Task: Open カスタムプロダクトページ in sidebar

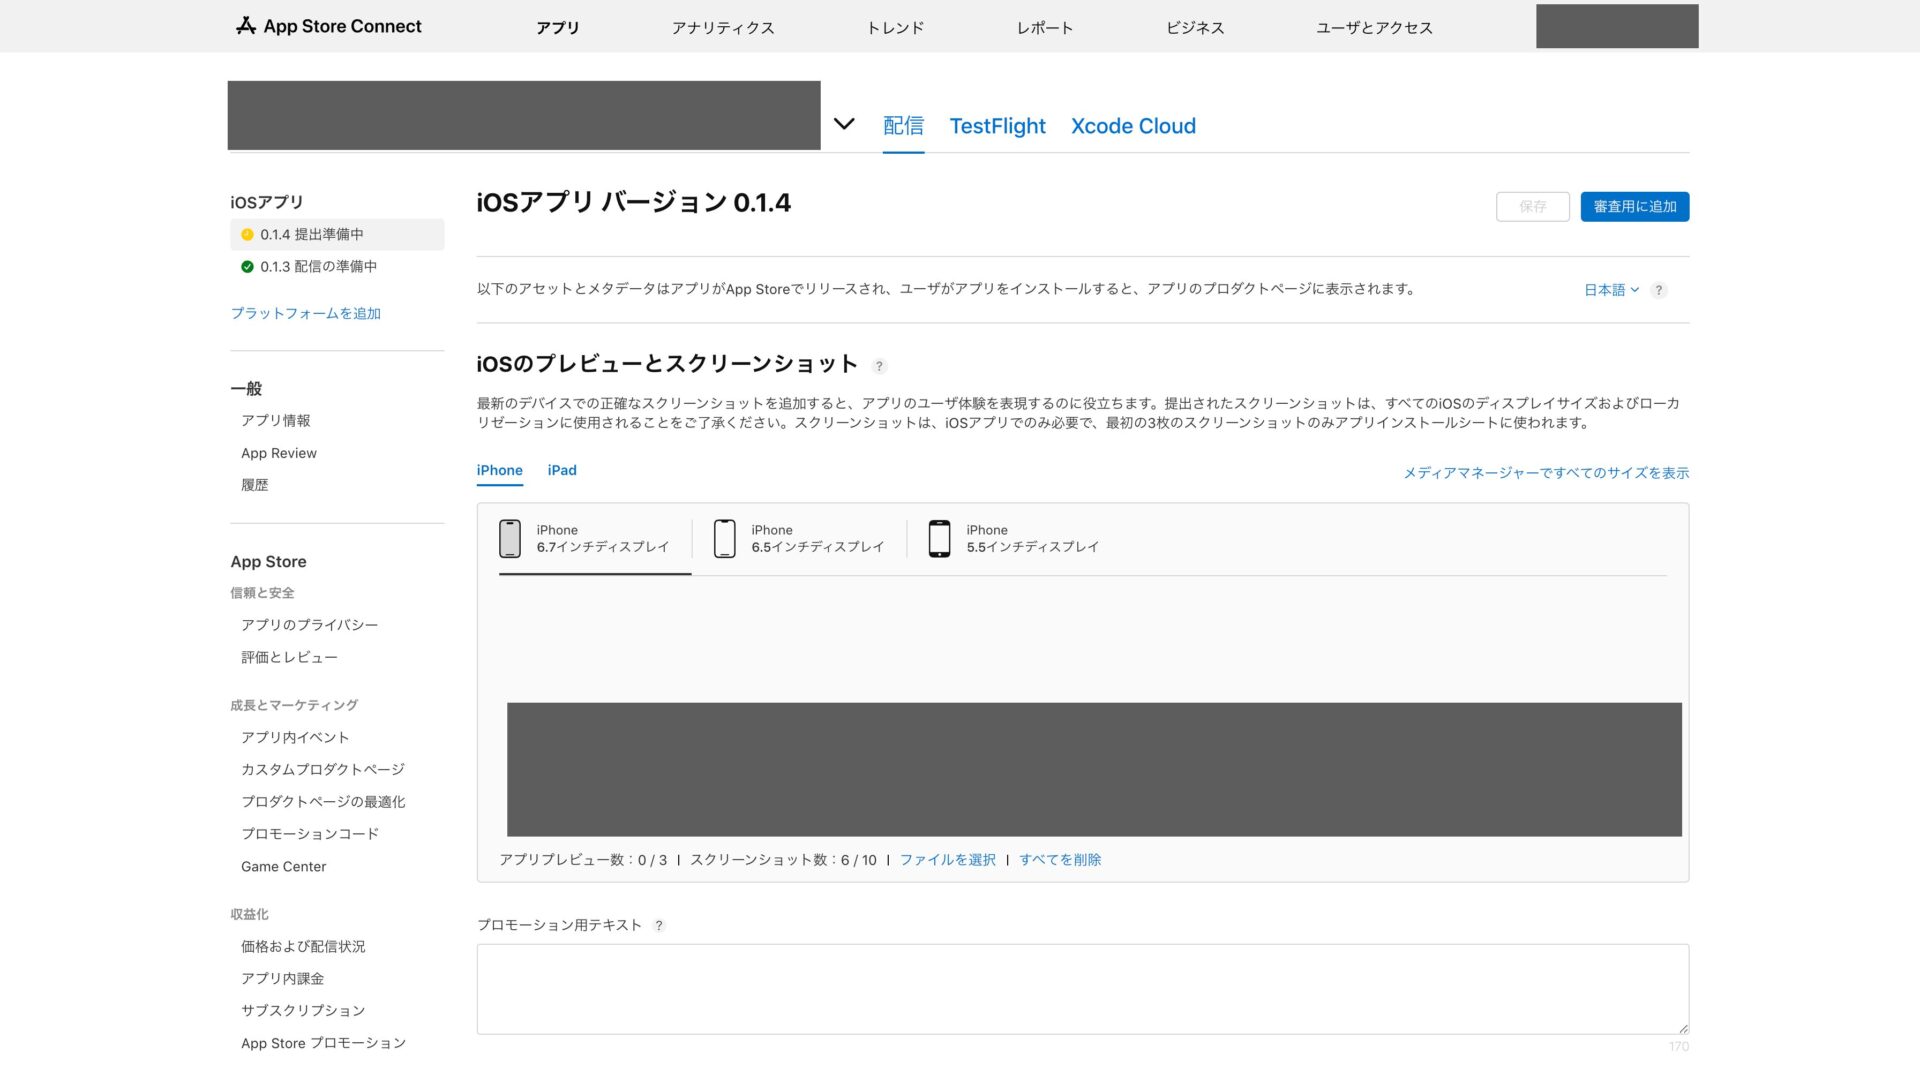Action: [323, 770]
